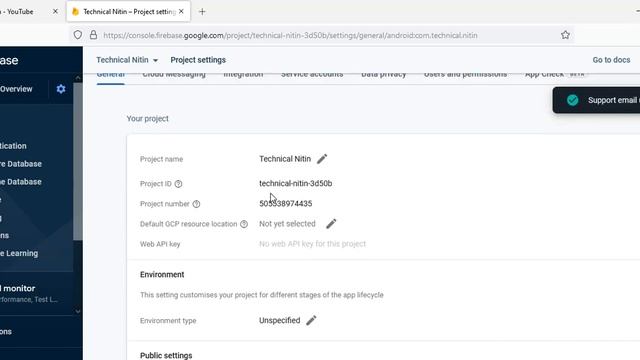Close the Technical Nitin project settings tab
This screenshot has width=640, height=360.
pos(181,11)
